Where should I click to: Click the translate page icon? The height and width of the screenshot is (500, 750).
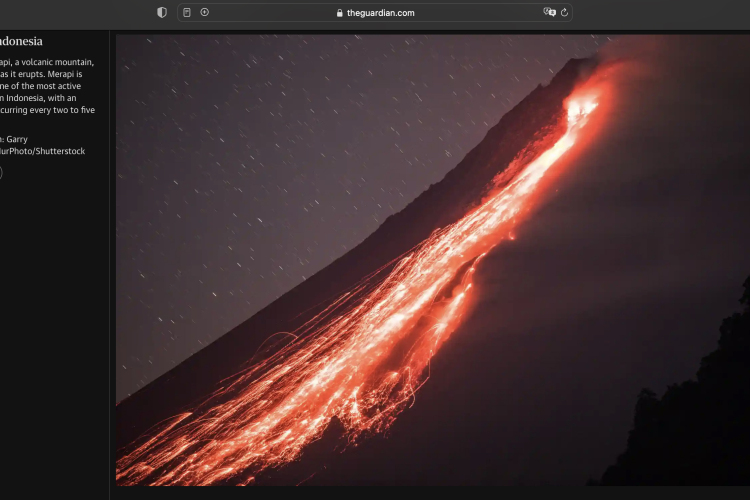(x=549, y=12)
